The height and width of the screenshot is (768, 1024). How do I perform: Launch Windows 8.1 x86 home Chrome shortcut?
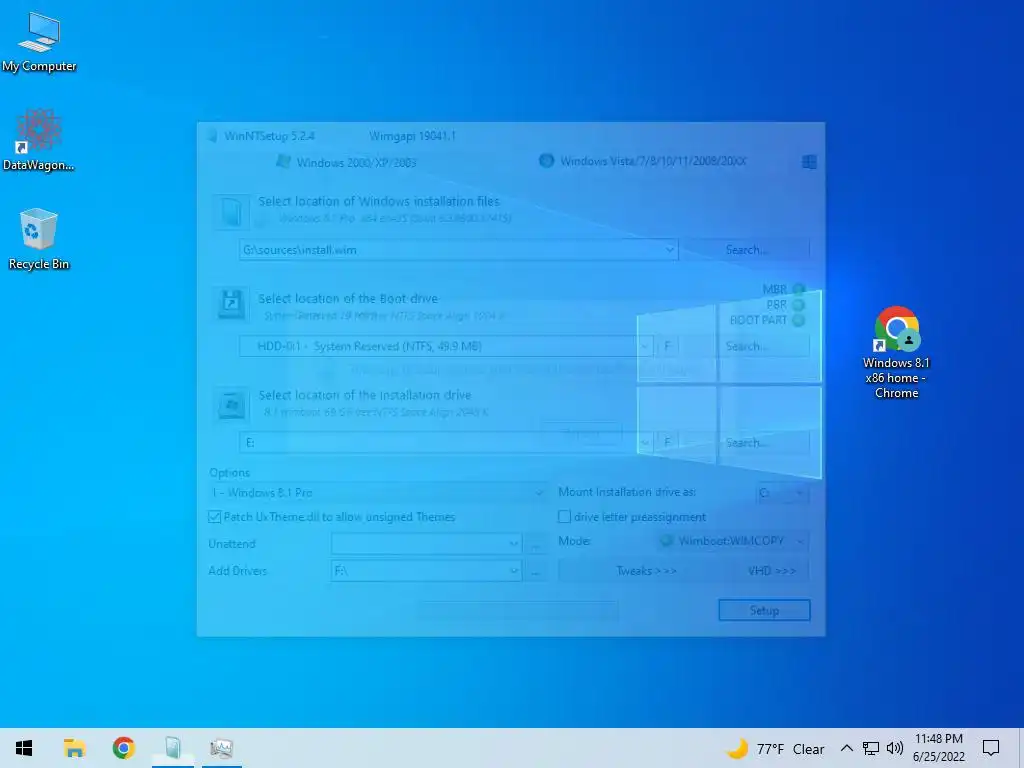point(896,353)
